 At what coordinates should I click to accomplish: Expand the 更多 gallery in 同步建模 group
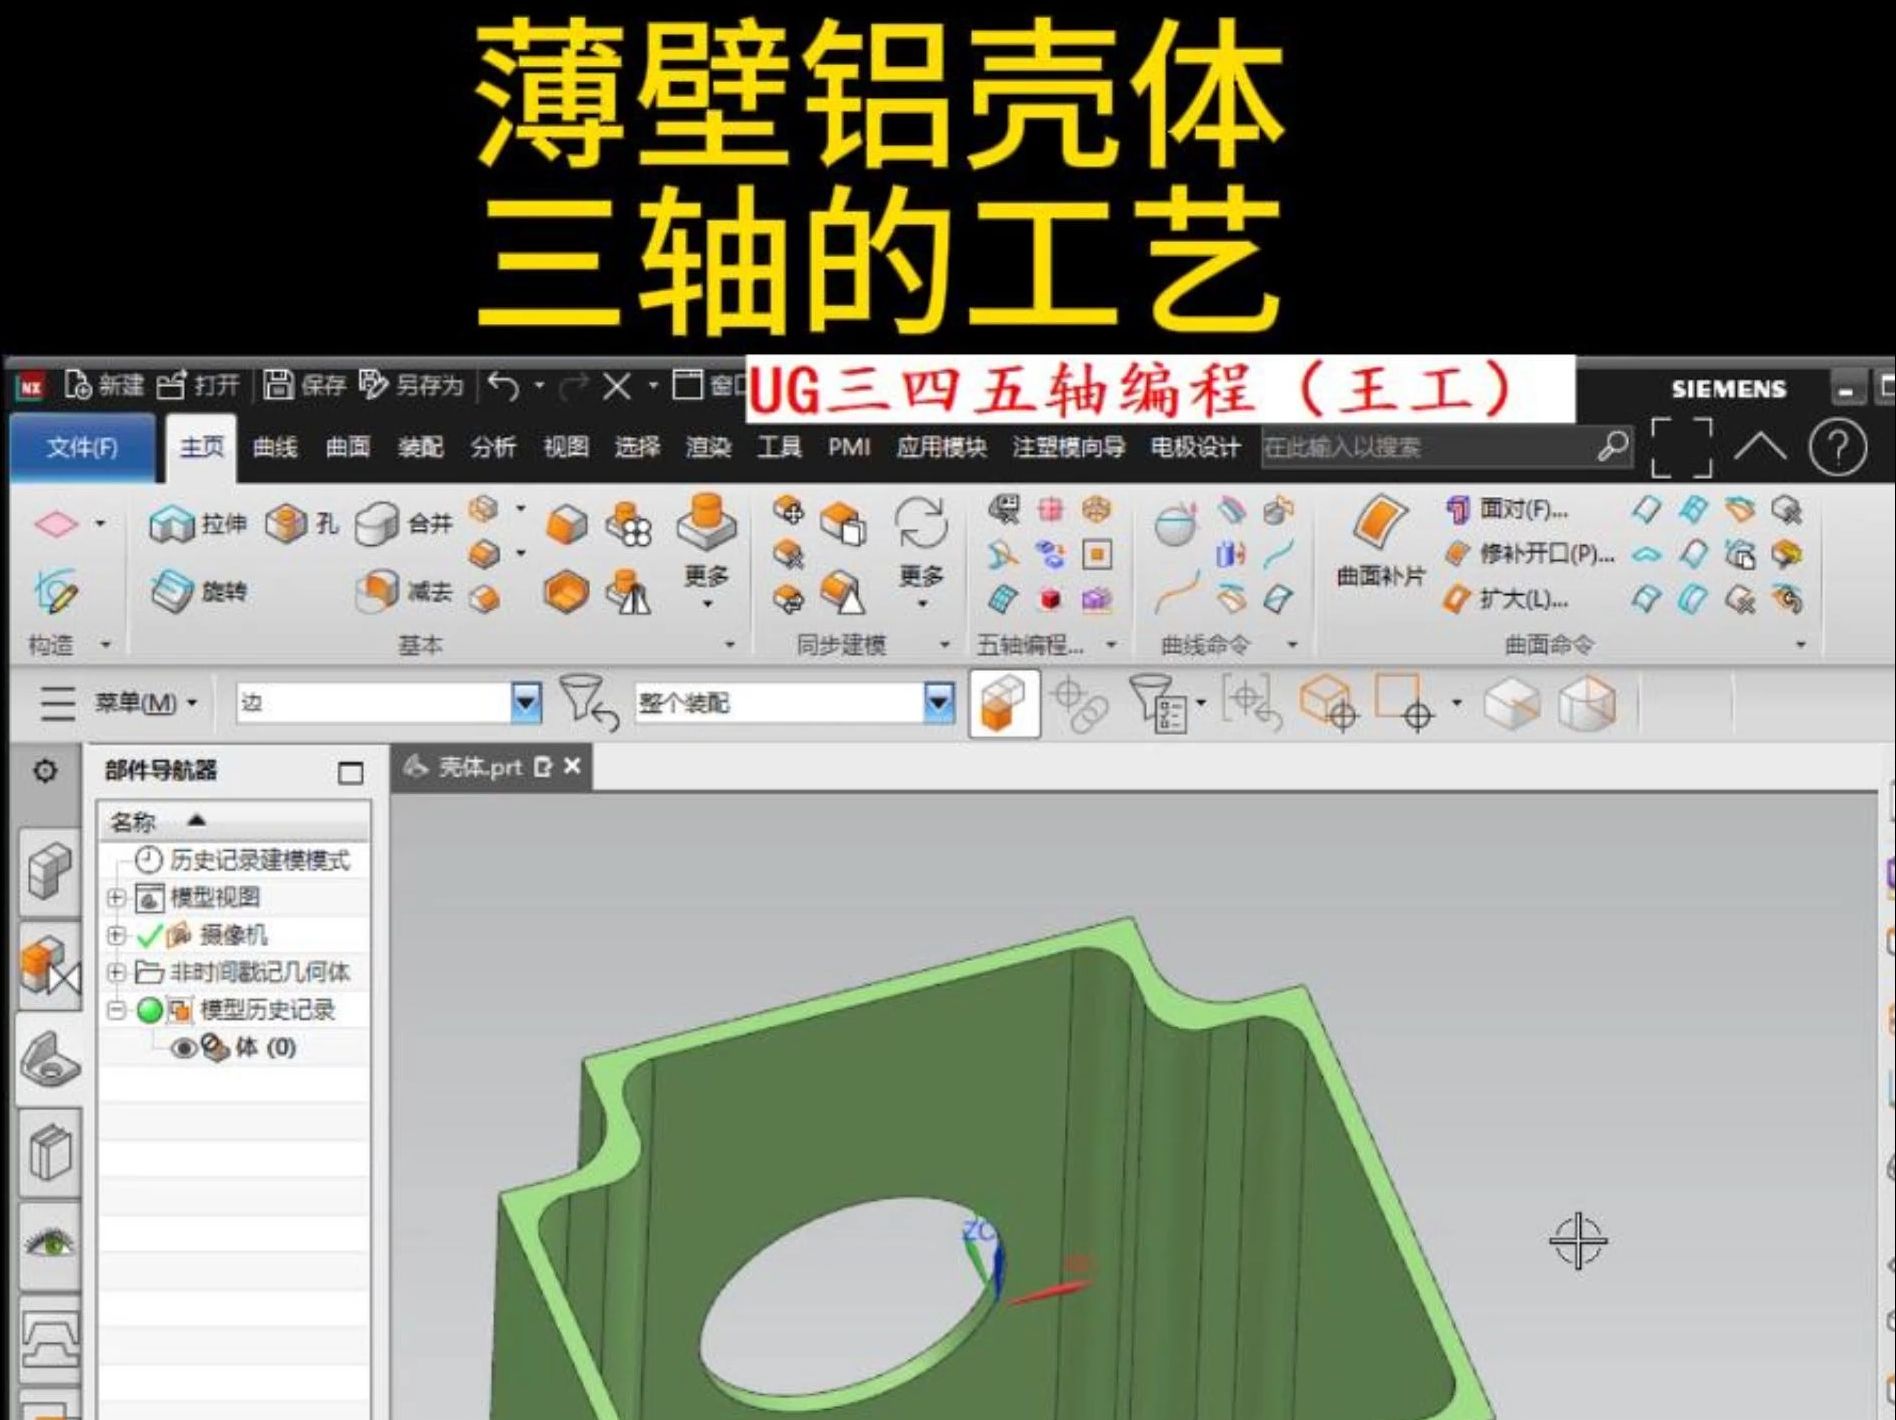coord(921,552)
